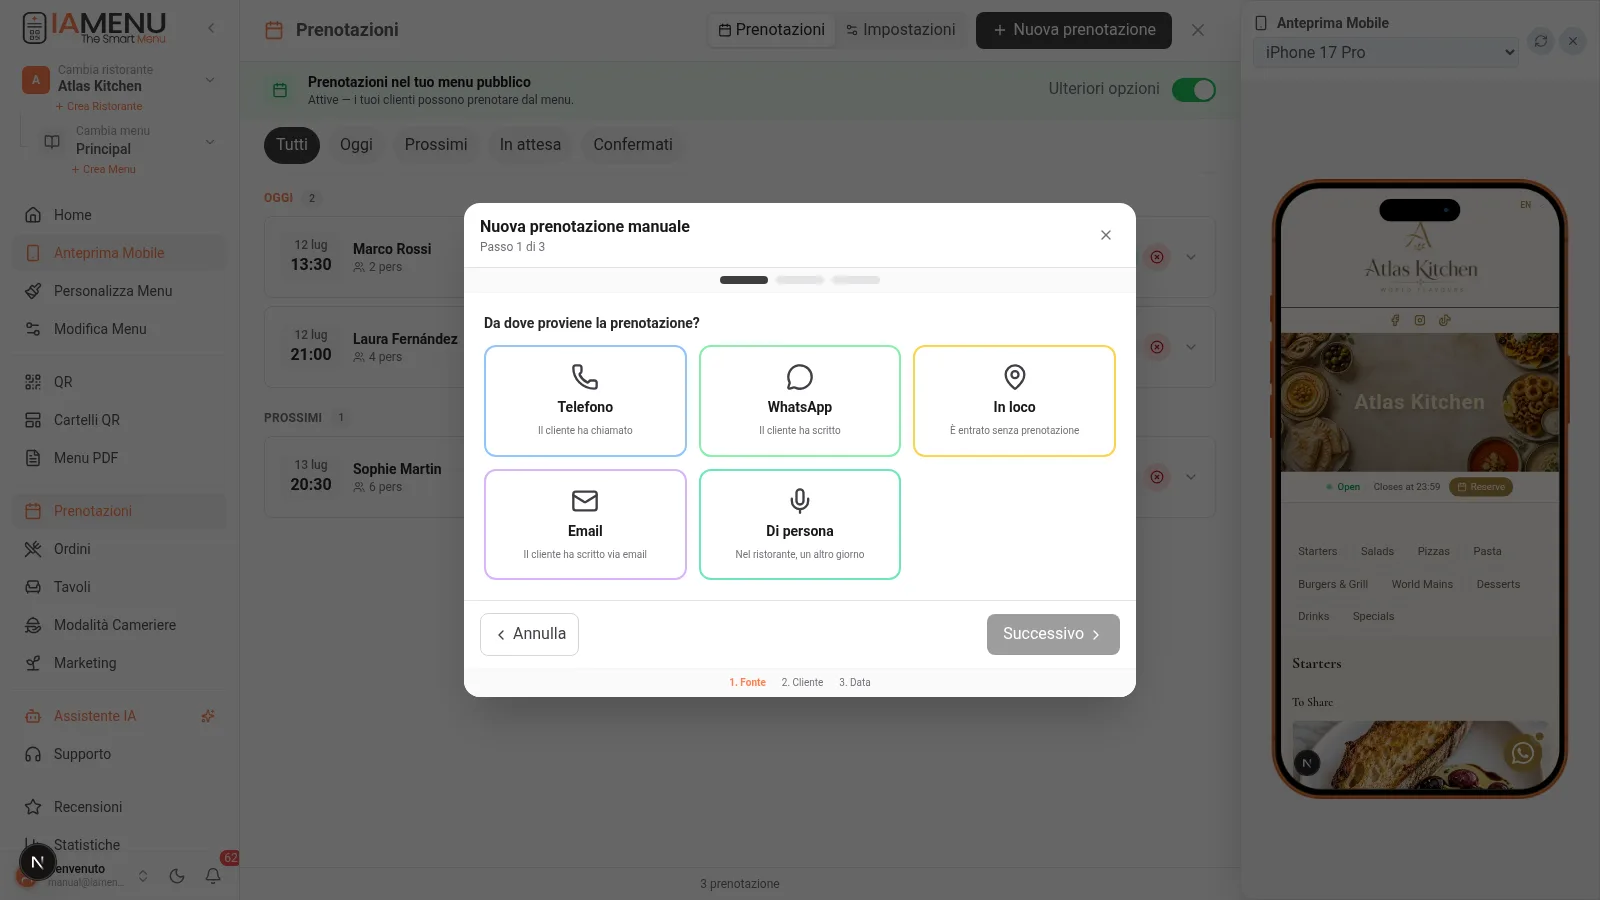Screen dimensions: 1600x900
Task: Open Personalizza Menu in the sidebar
Action: (x=120, y=291)
